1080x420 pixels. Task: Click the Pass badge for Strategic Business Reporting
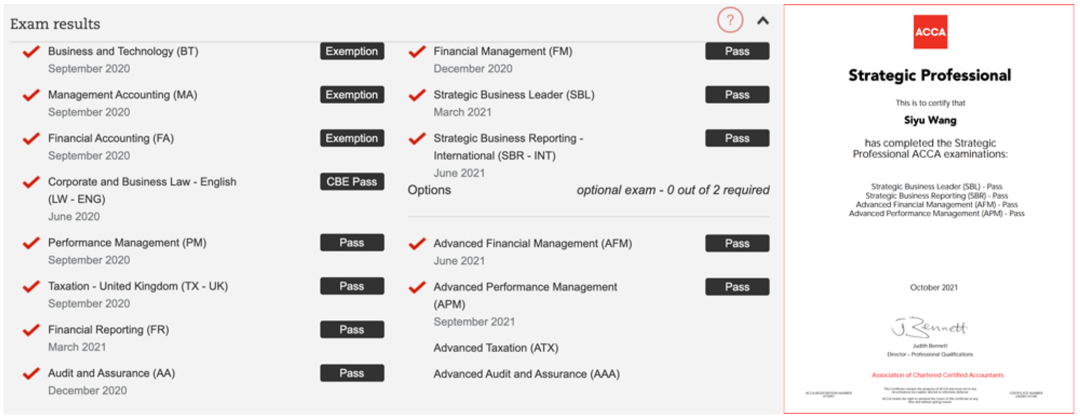point(737,138)
